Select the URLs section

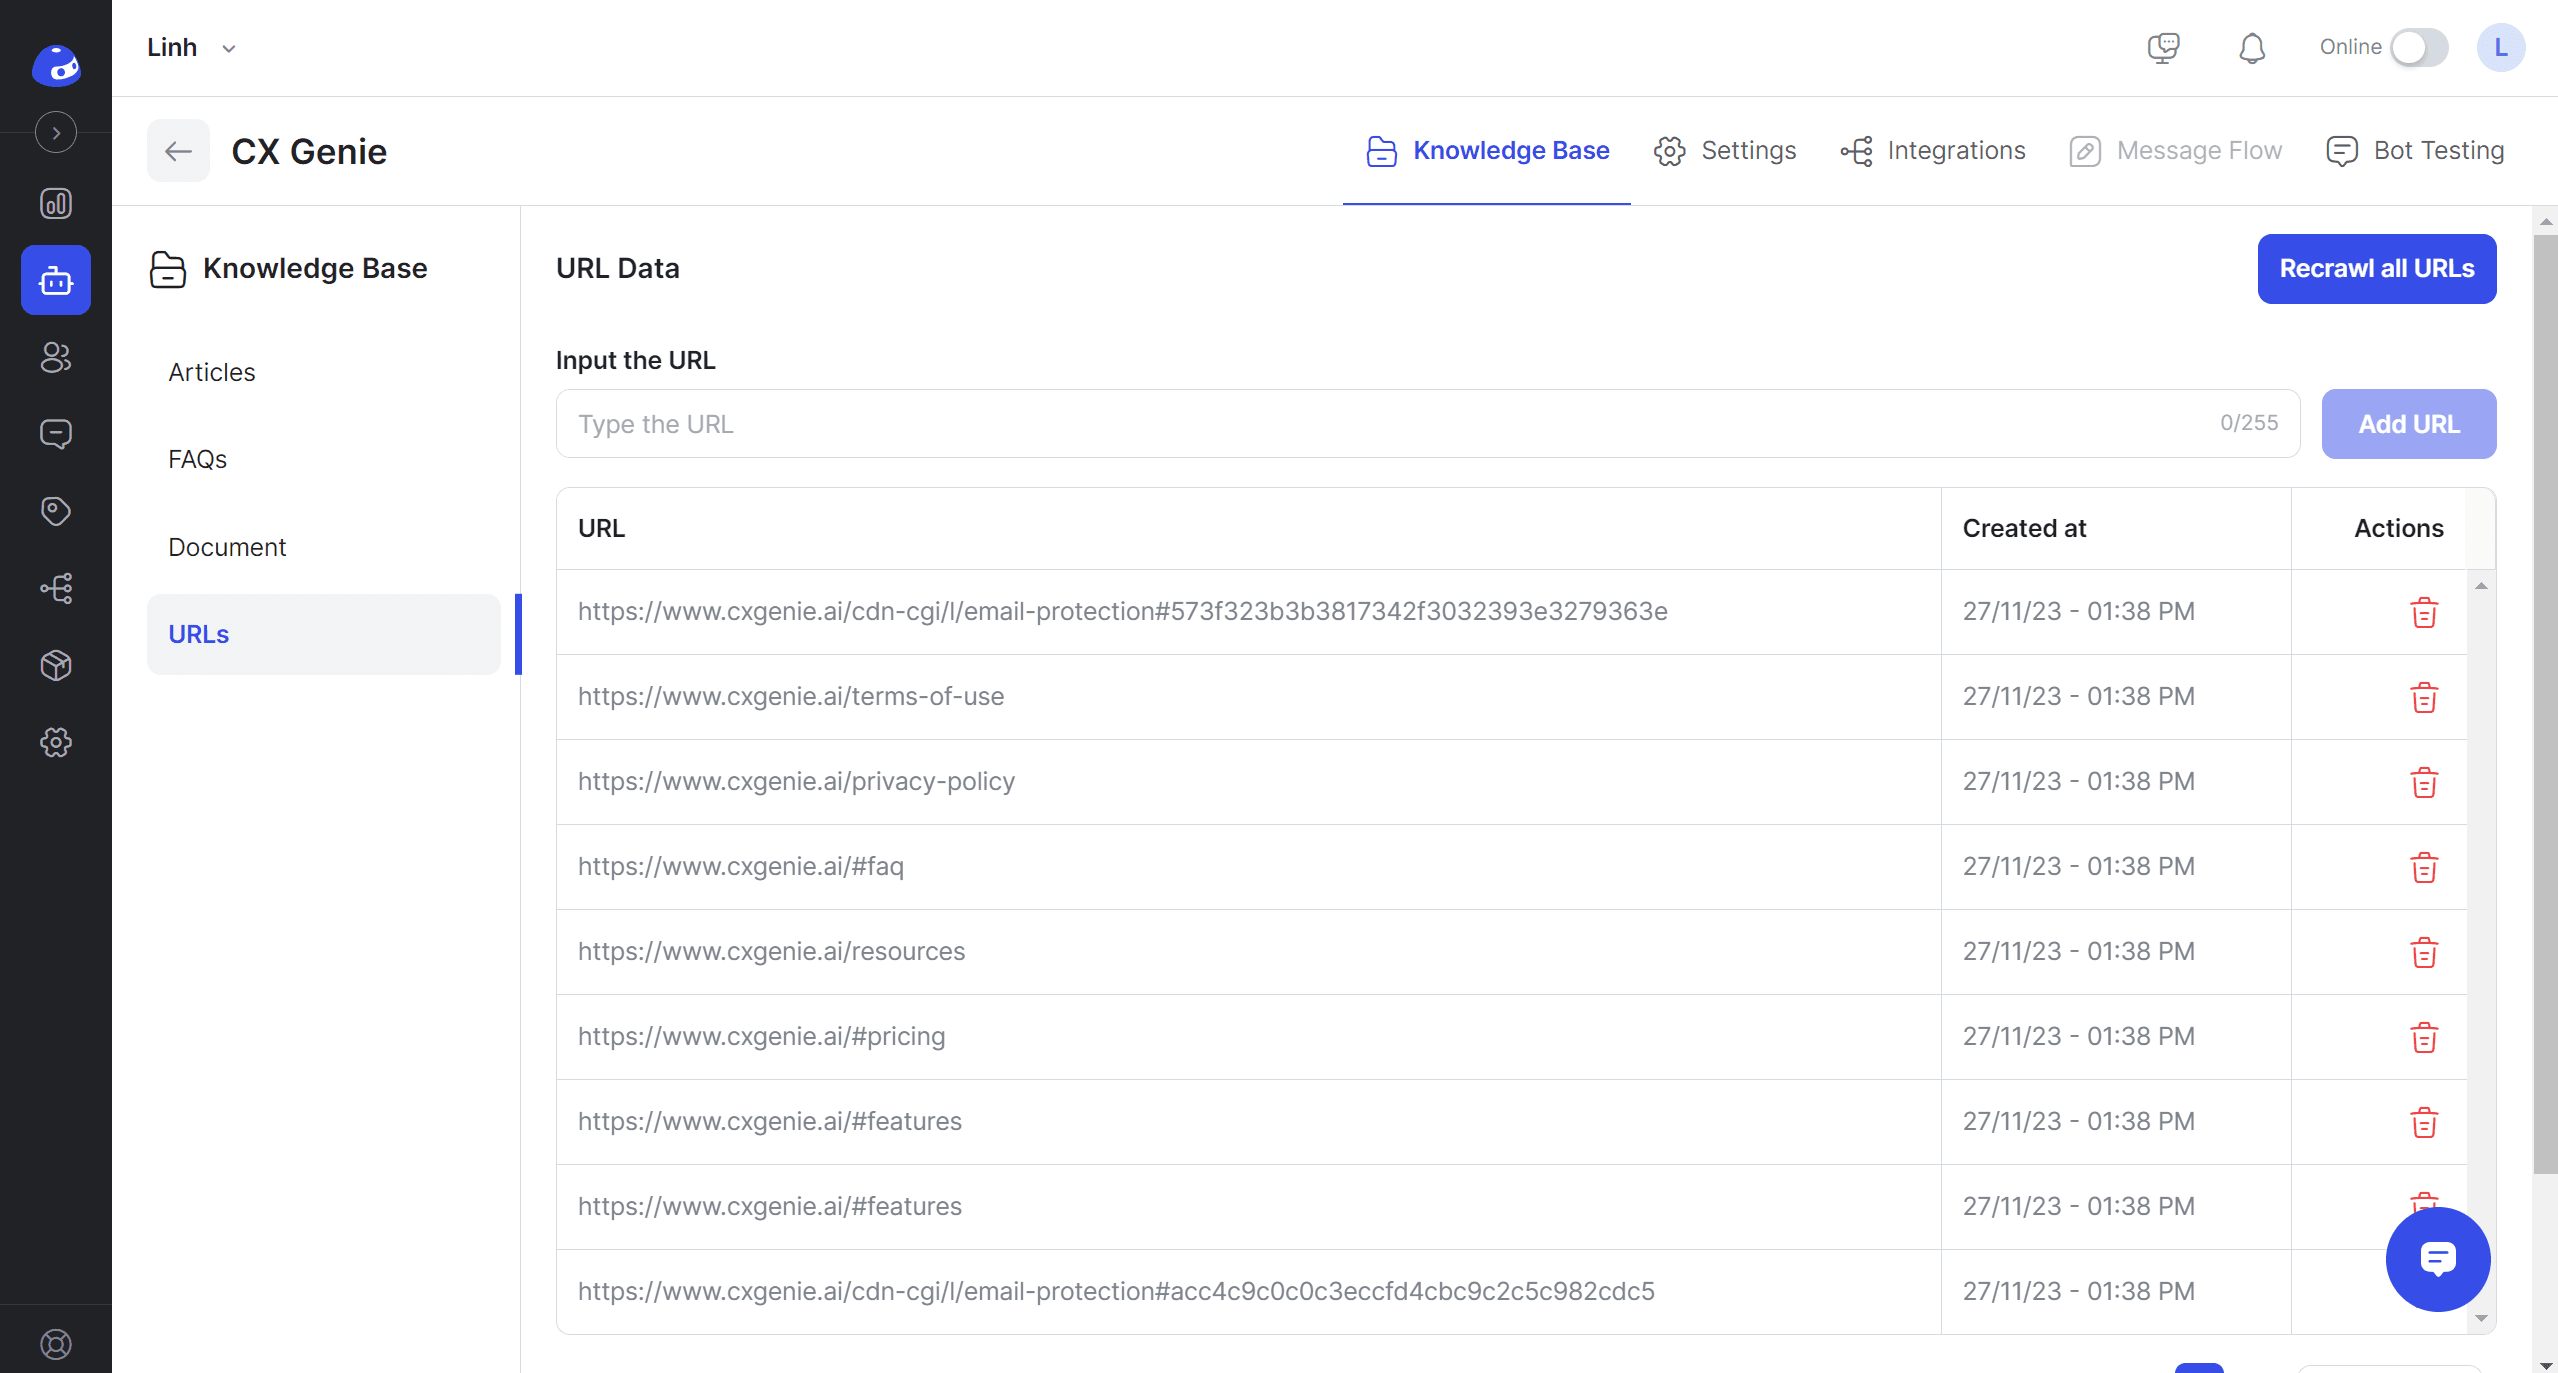tap(323, 634)
